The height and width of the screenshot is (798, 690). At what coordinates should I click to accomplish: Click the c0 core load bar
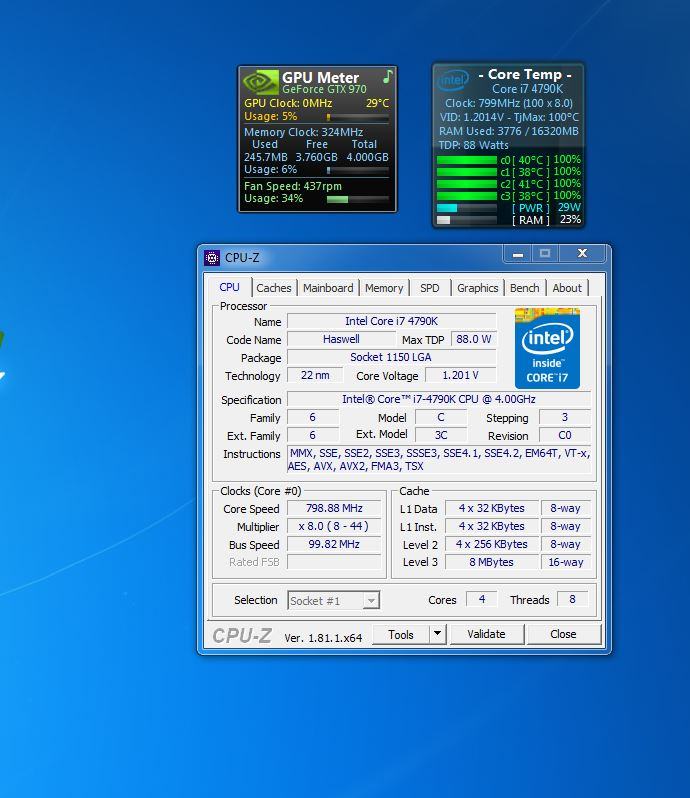tap(467, 160)
